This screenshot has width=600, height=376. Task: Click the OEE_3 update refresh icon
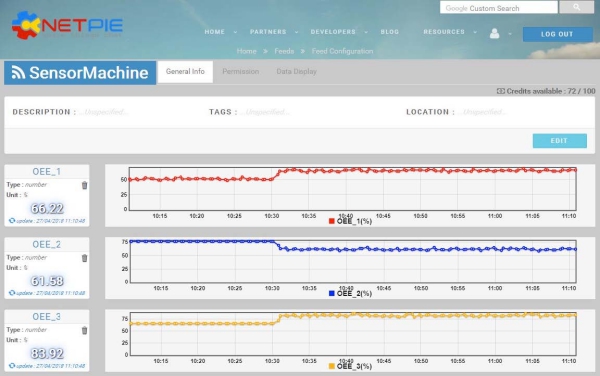click(x=12, y=366)
